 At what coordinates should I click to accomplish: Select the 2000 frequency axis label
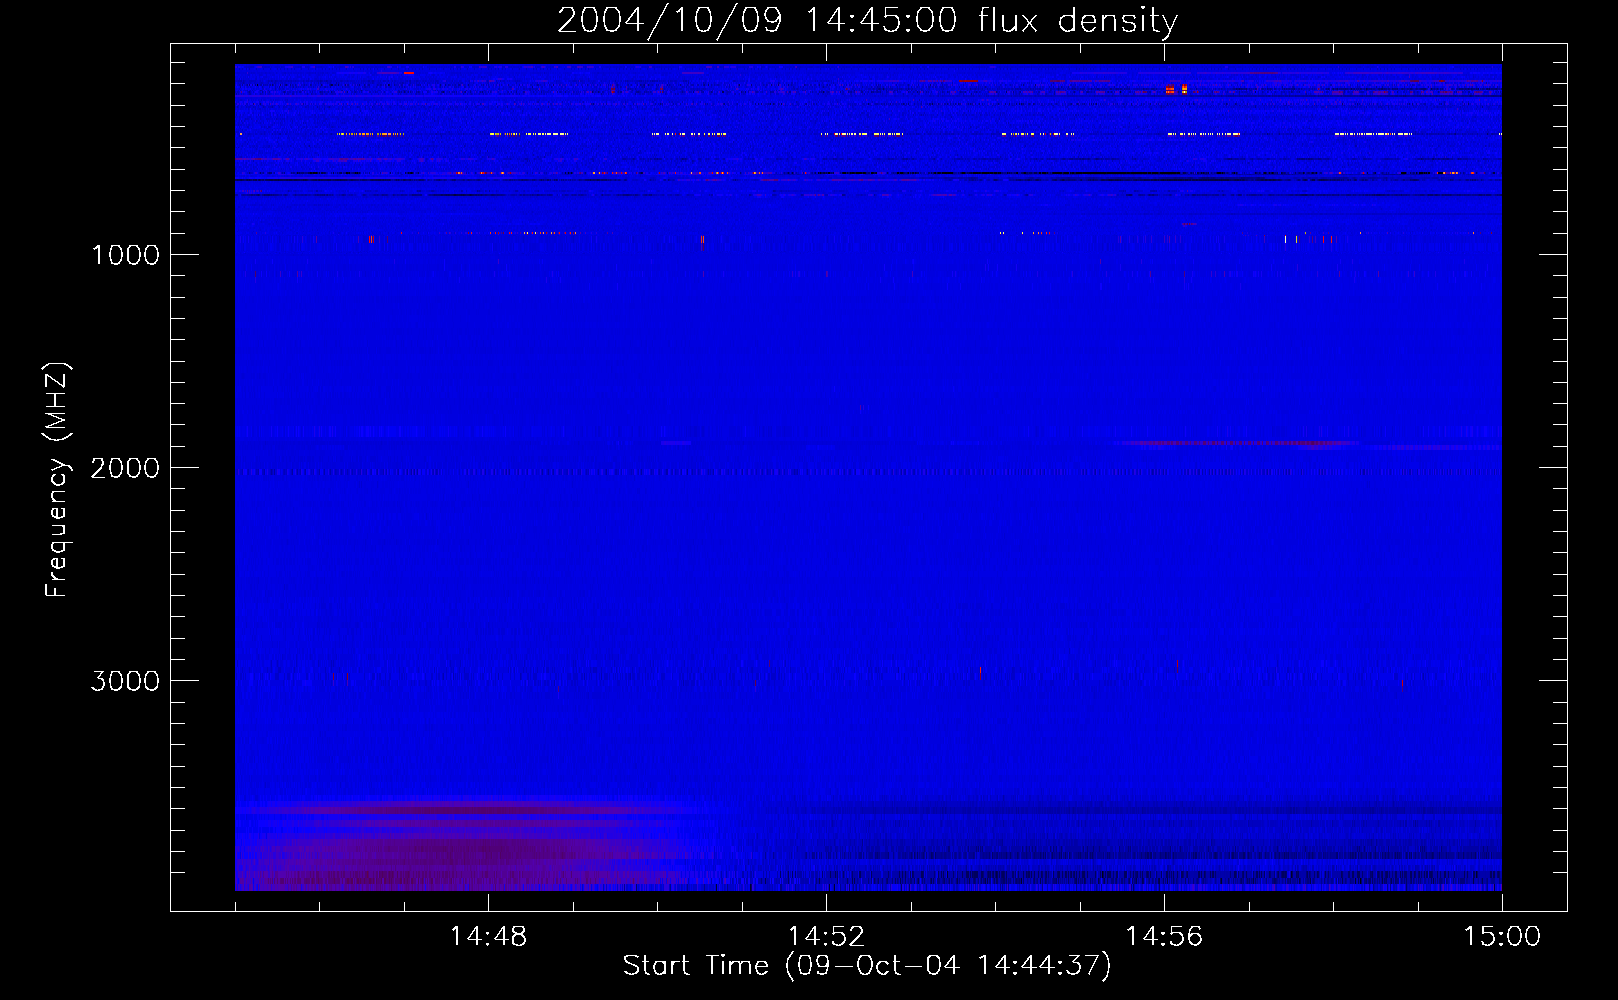click(125, 468)
